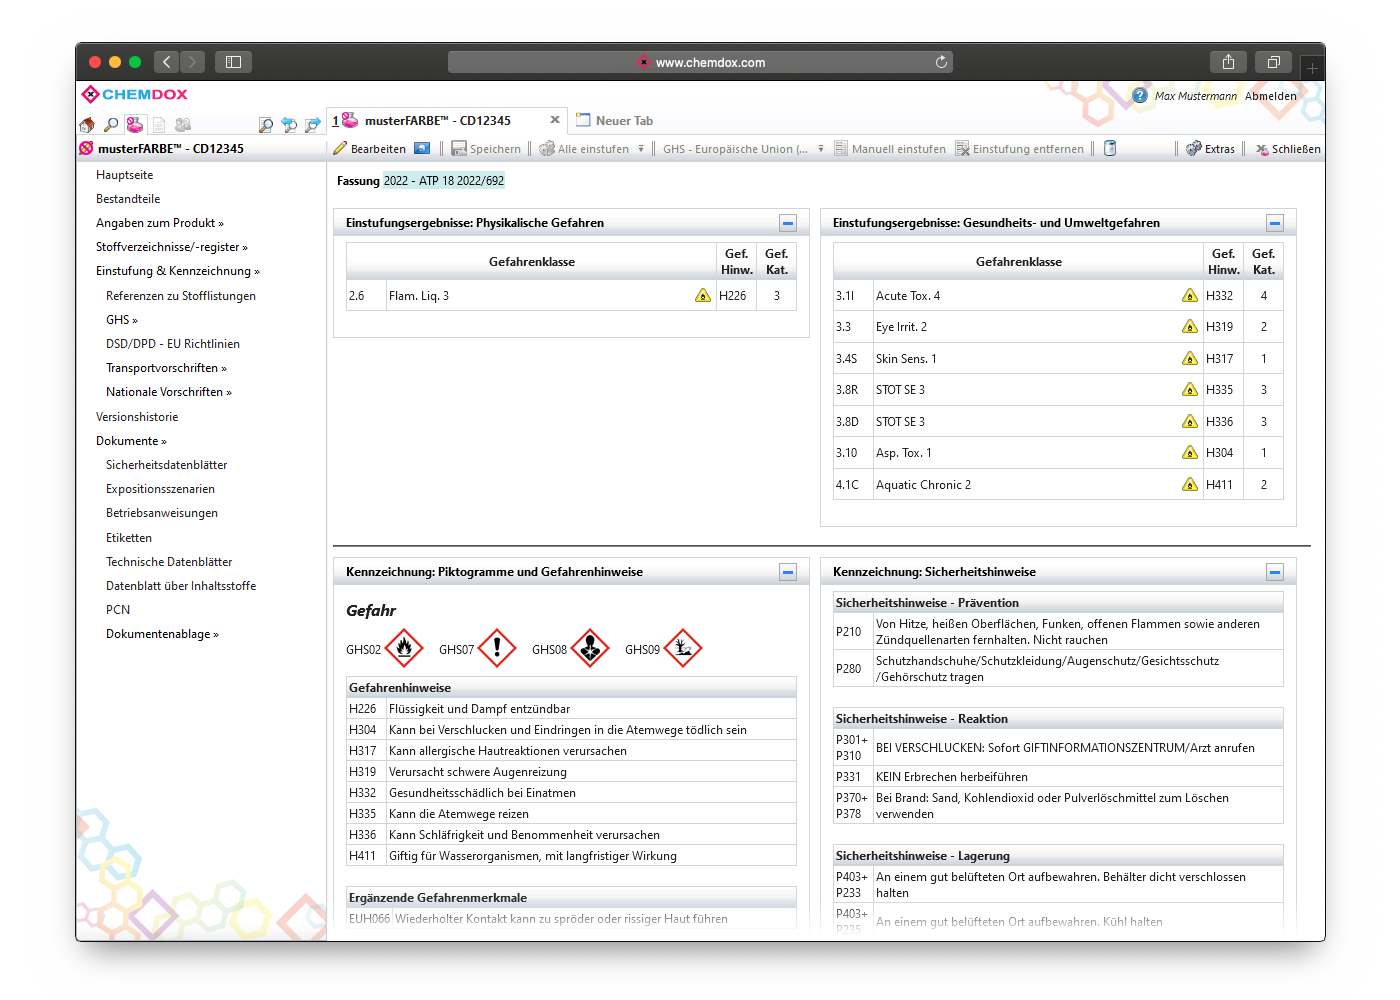Collapse the Sicherheitshinweise panel
The width and height of the screenshot is (1400, 1000).
pos(1274,572)
